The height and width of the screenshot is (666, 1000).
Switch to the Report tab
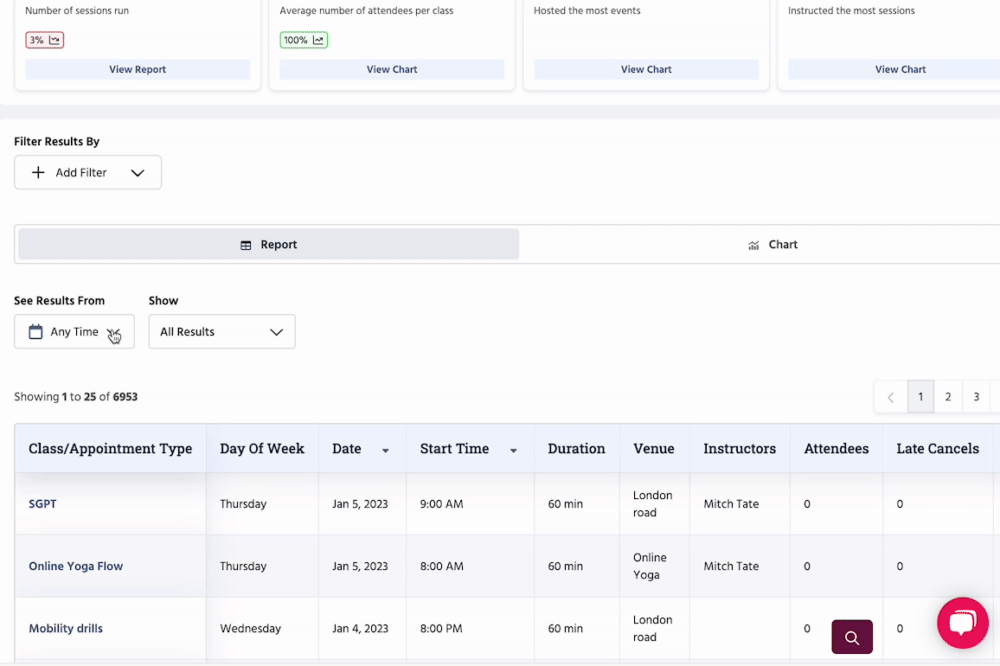pyautogui.click(x=268, y=245)
